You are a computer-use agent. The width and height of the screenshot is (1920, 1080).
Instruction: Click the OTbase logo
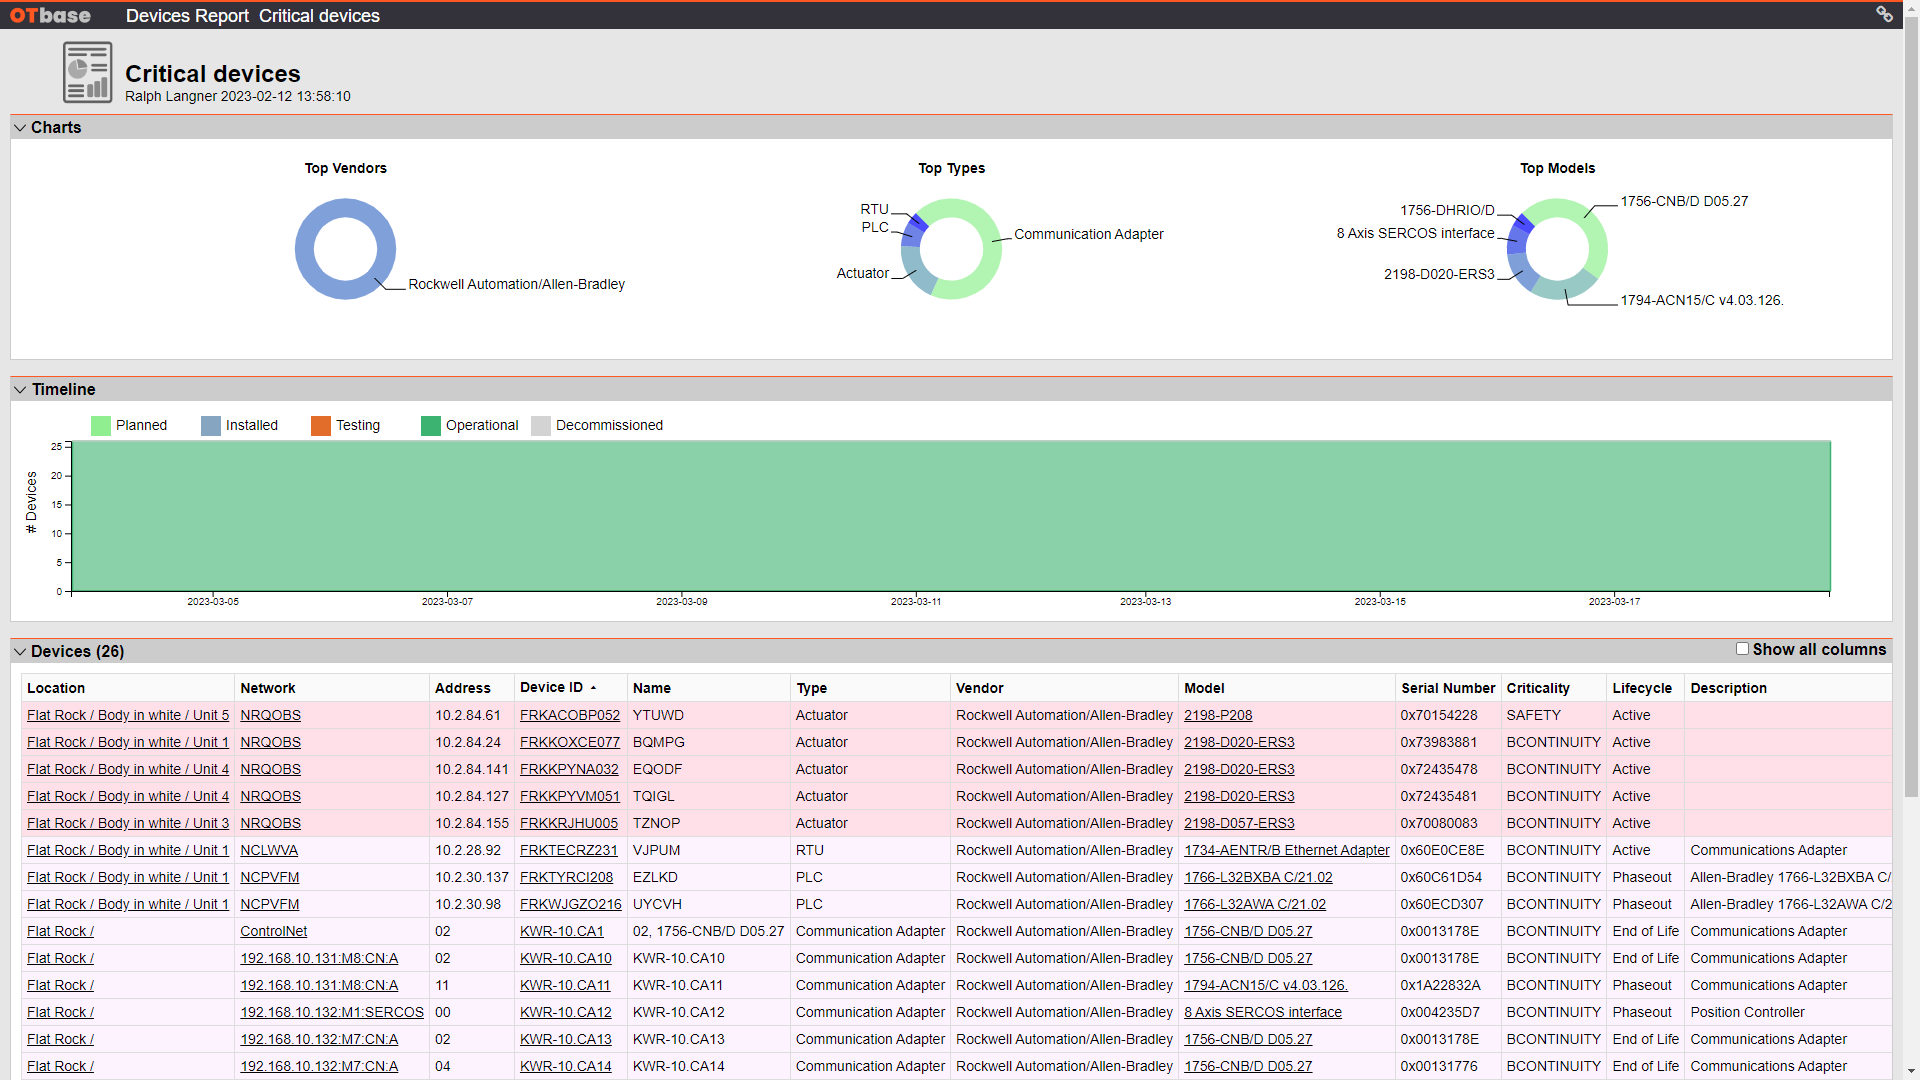click(50, 15)
